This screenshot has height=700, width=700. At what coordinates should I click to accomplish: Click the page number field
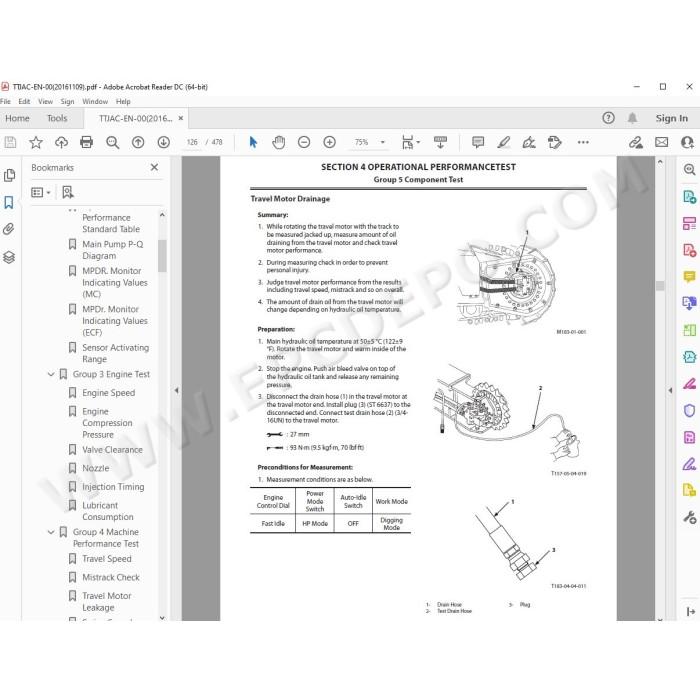tap(192, 142)
